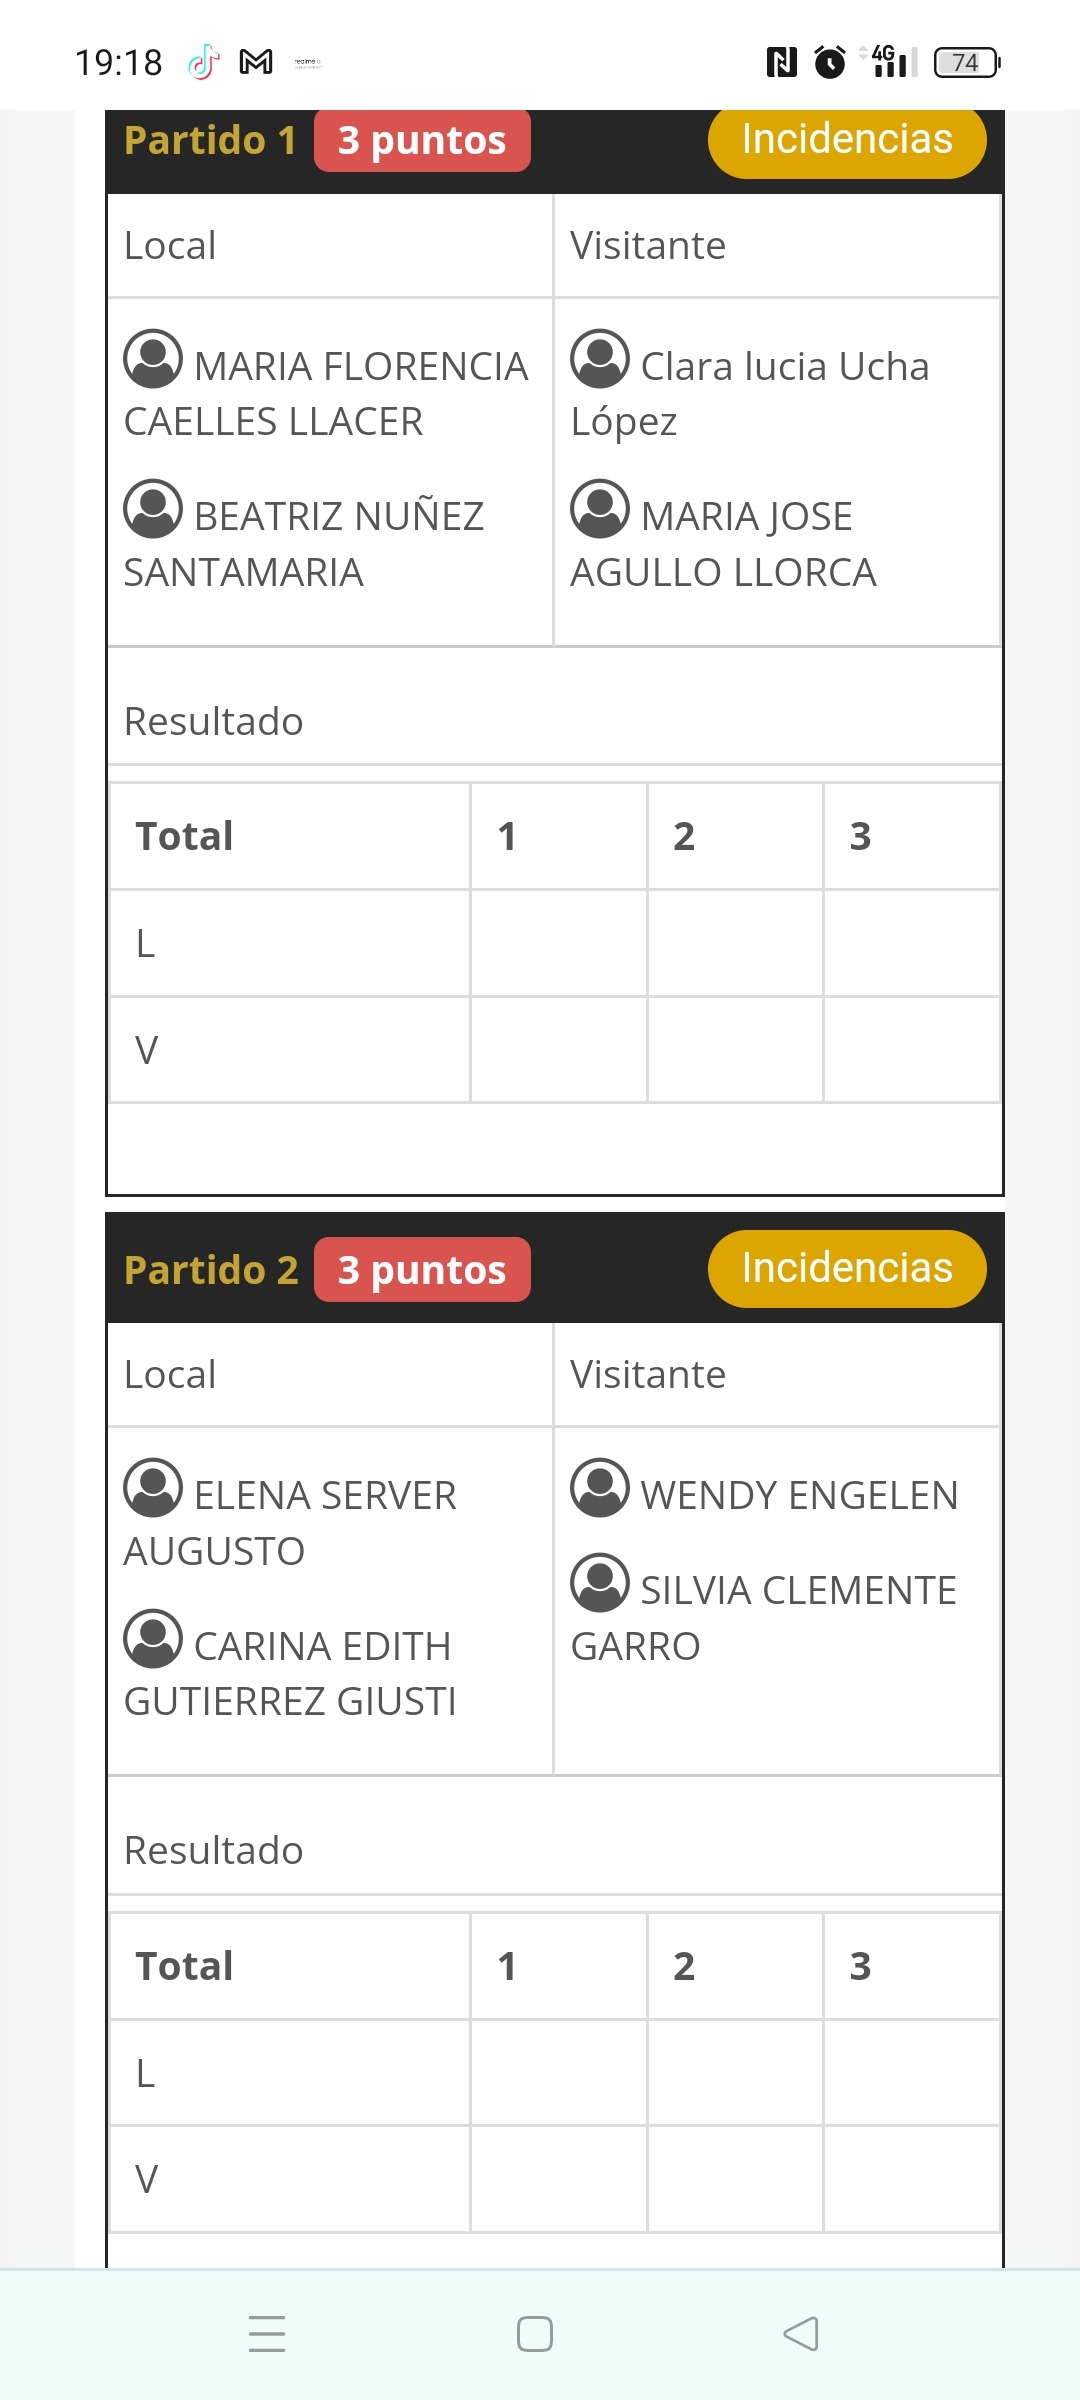Tap avatar icon of Maria Jose Agullo Llorca
Viewport: 1080px width, 2400px height.
coord(600,508)
